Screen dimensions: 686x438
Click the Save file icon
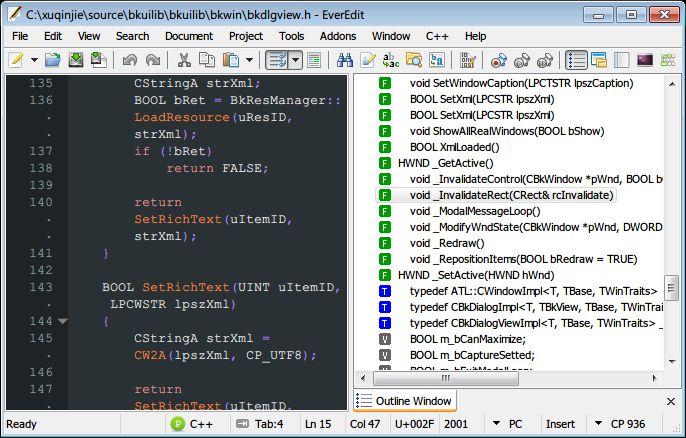tap(76, 60)
